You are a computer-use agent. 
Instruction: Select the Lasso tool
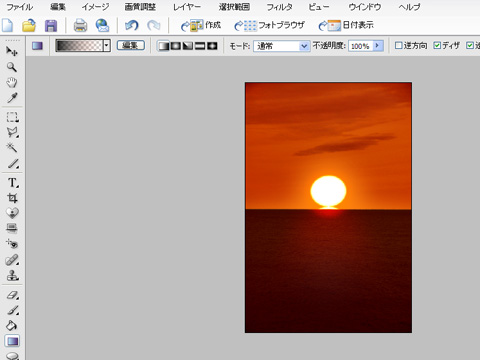coord(12,133)
